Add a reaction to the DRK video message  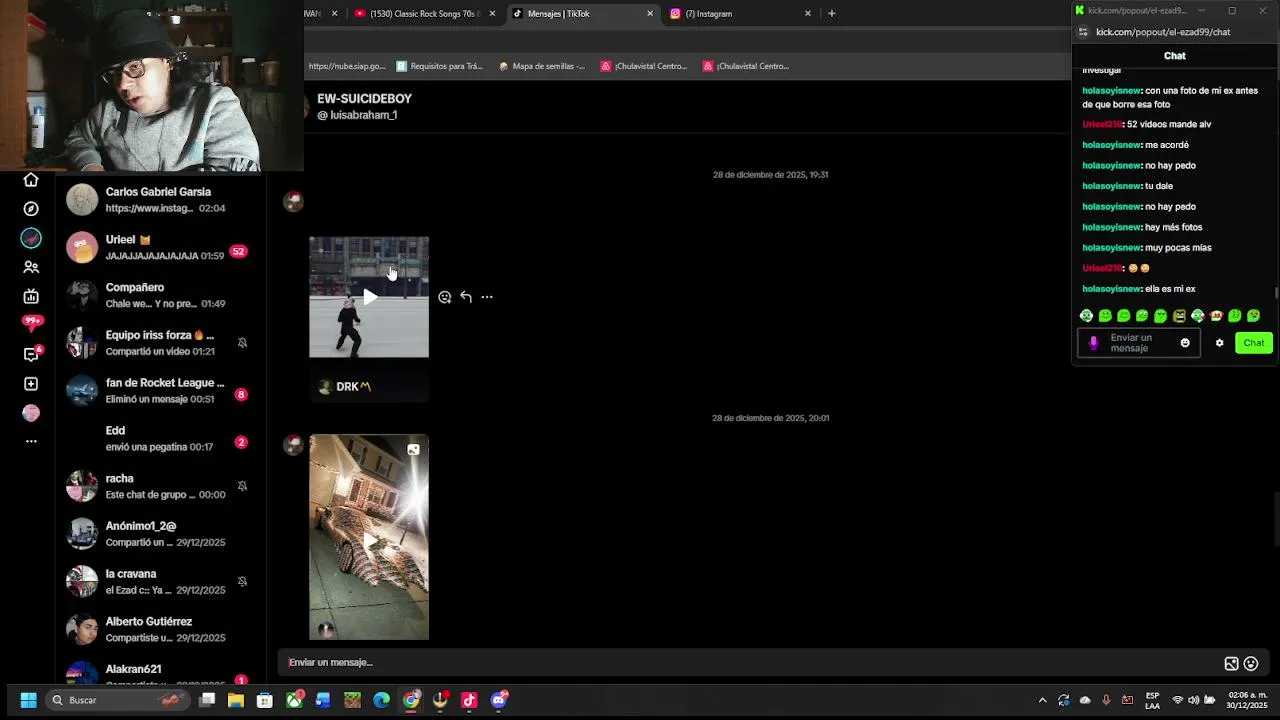[x=445, y=297]
